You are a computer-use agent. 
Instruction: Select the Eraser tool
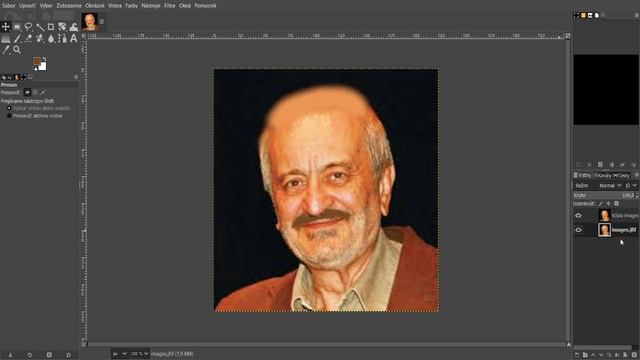(29, 39)
